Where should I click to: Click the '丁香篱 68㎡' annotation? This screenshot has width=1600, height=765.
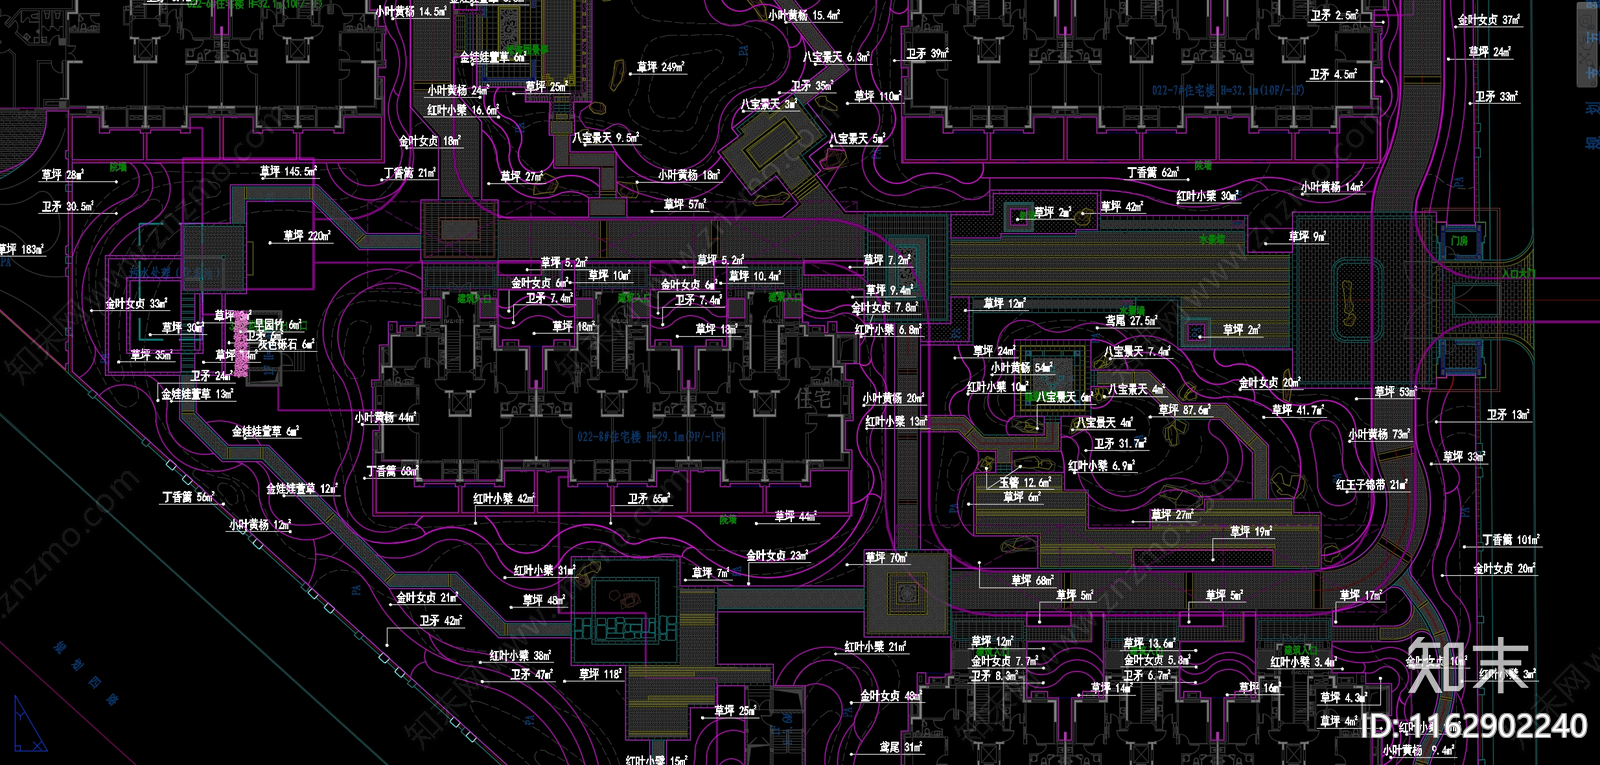pos(392,471)
